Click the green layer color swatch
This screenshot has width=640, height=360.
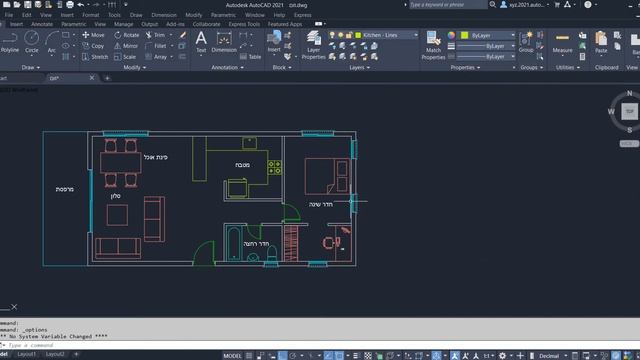[x=358, y=35]
